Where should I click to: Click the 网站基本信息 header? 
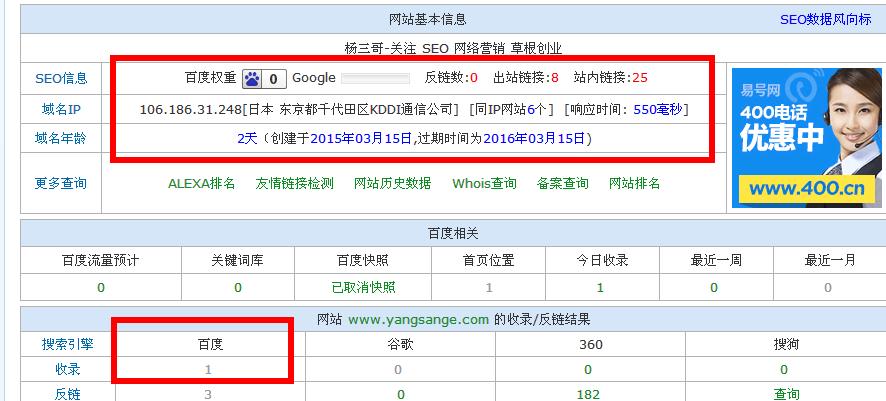[x=428, y=19]
